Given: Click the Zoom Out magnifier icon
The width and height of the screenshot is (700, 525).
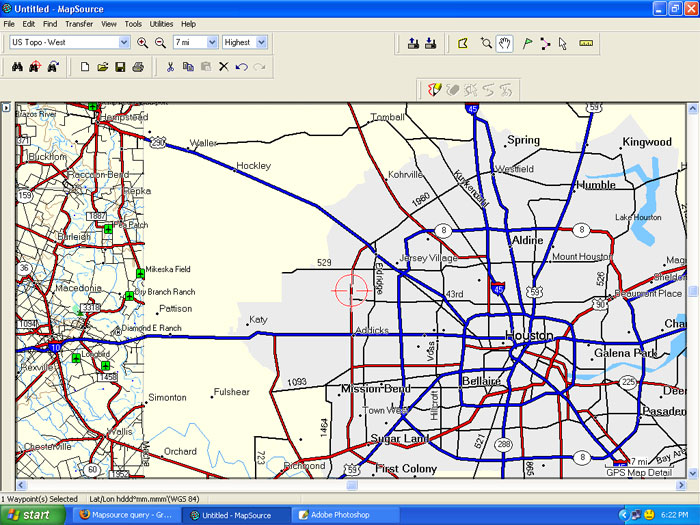Looking at the screenshot, I should 160,42.
